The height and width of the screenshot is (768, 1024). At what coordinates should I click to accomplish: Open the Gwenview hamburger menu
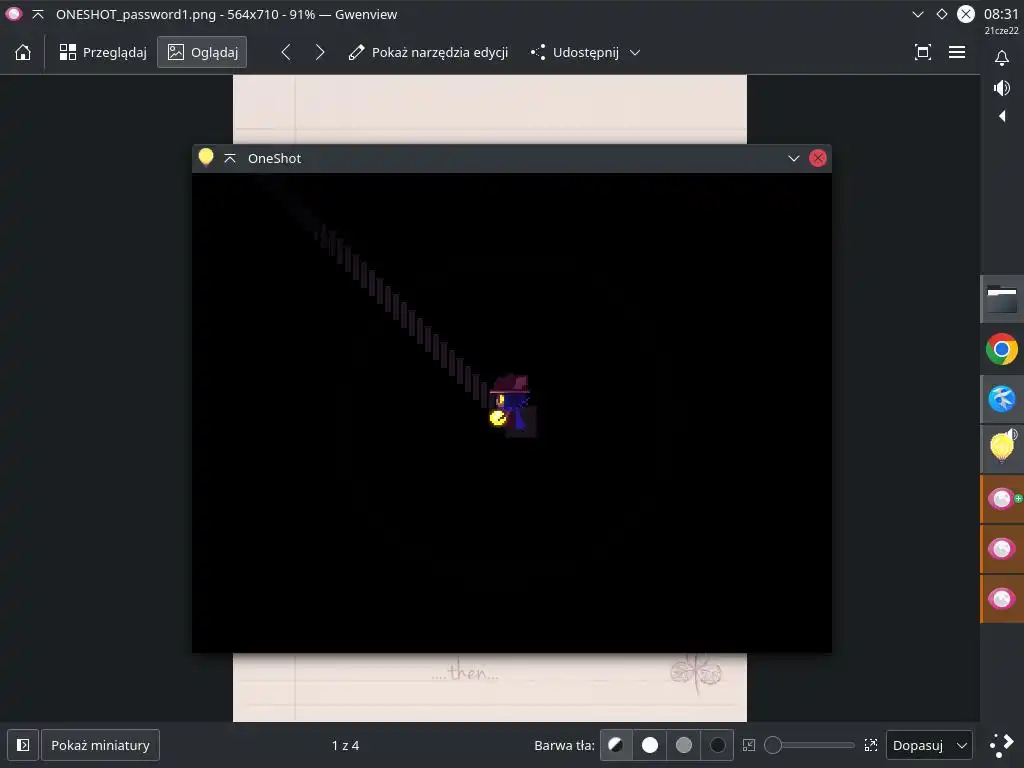[957, 52]
